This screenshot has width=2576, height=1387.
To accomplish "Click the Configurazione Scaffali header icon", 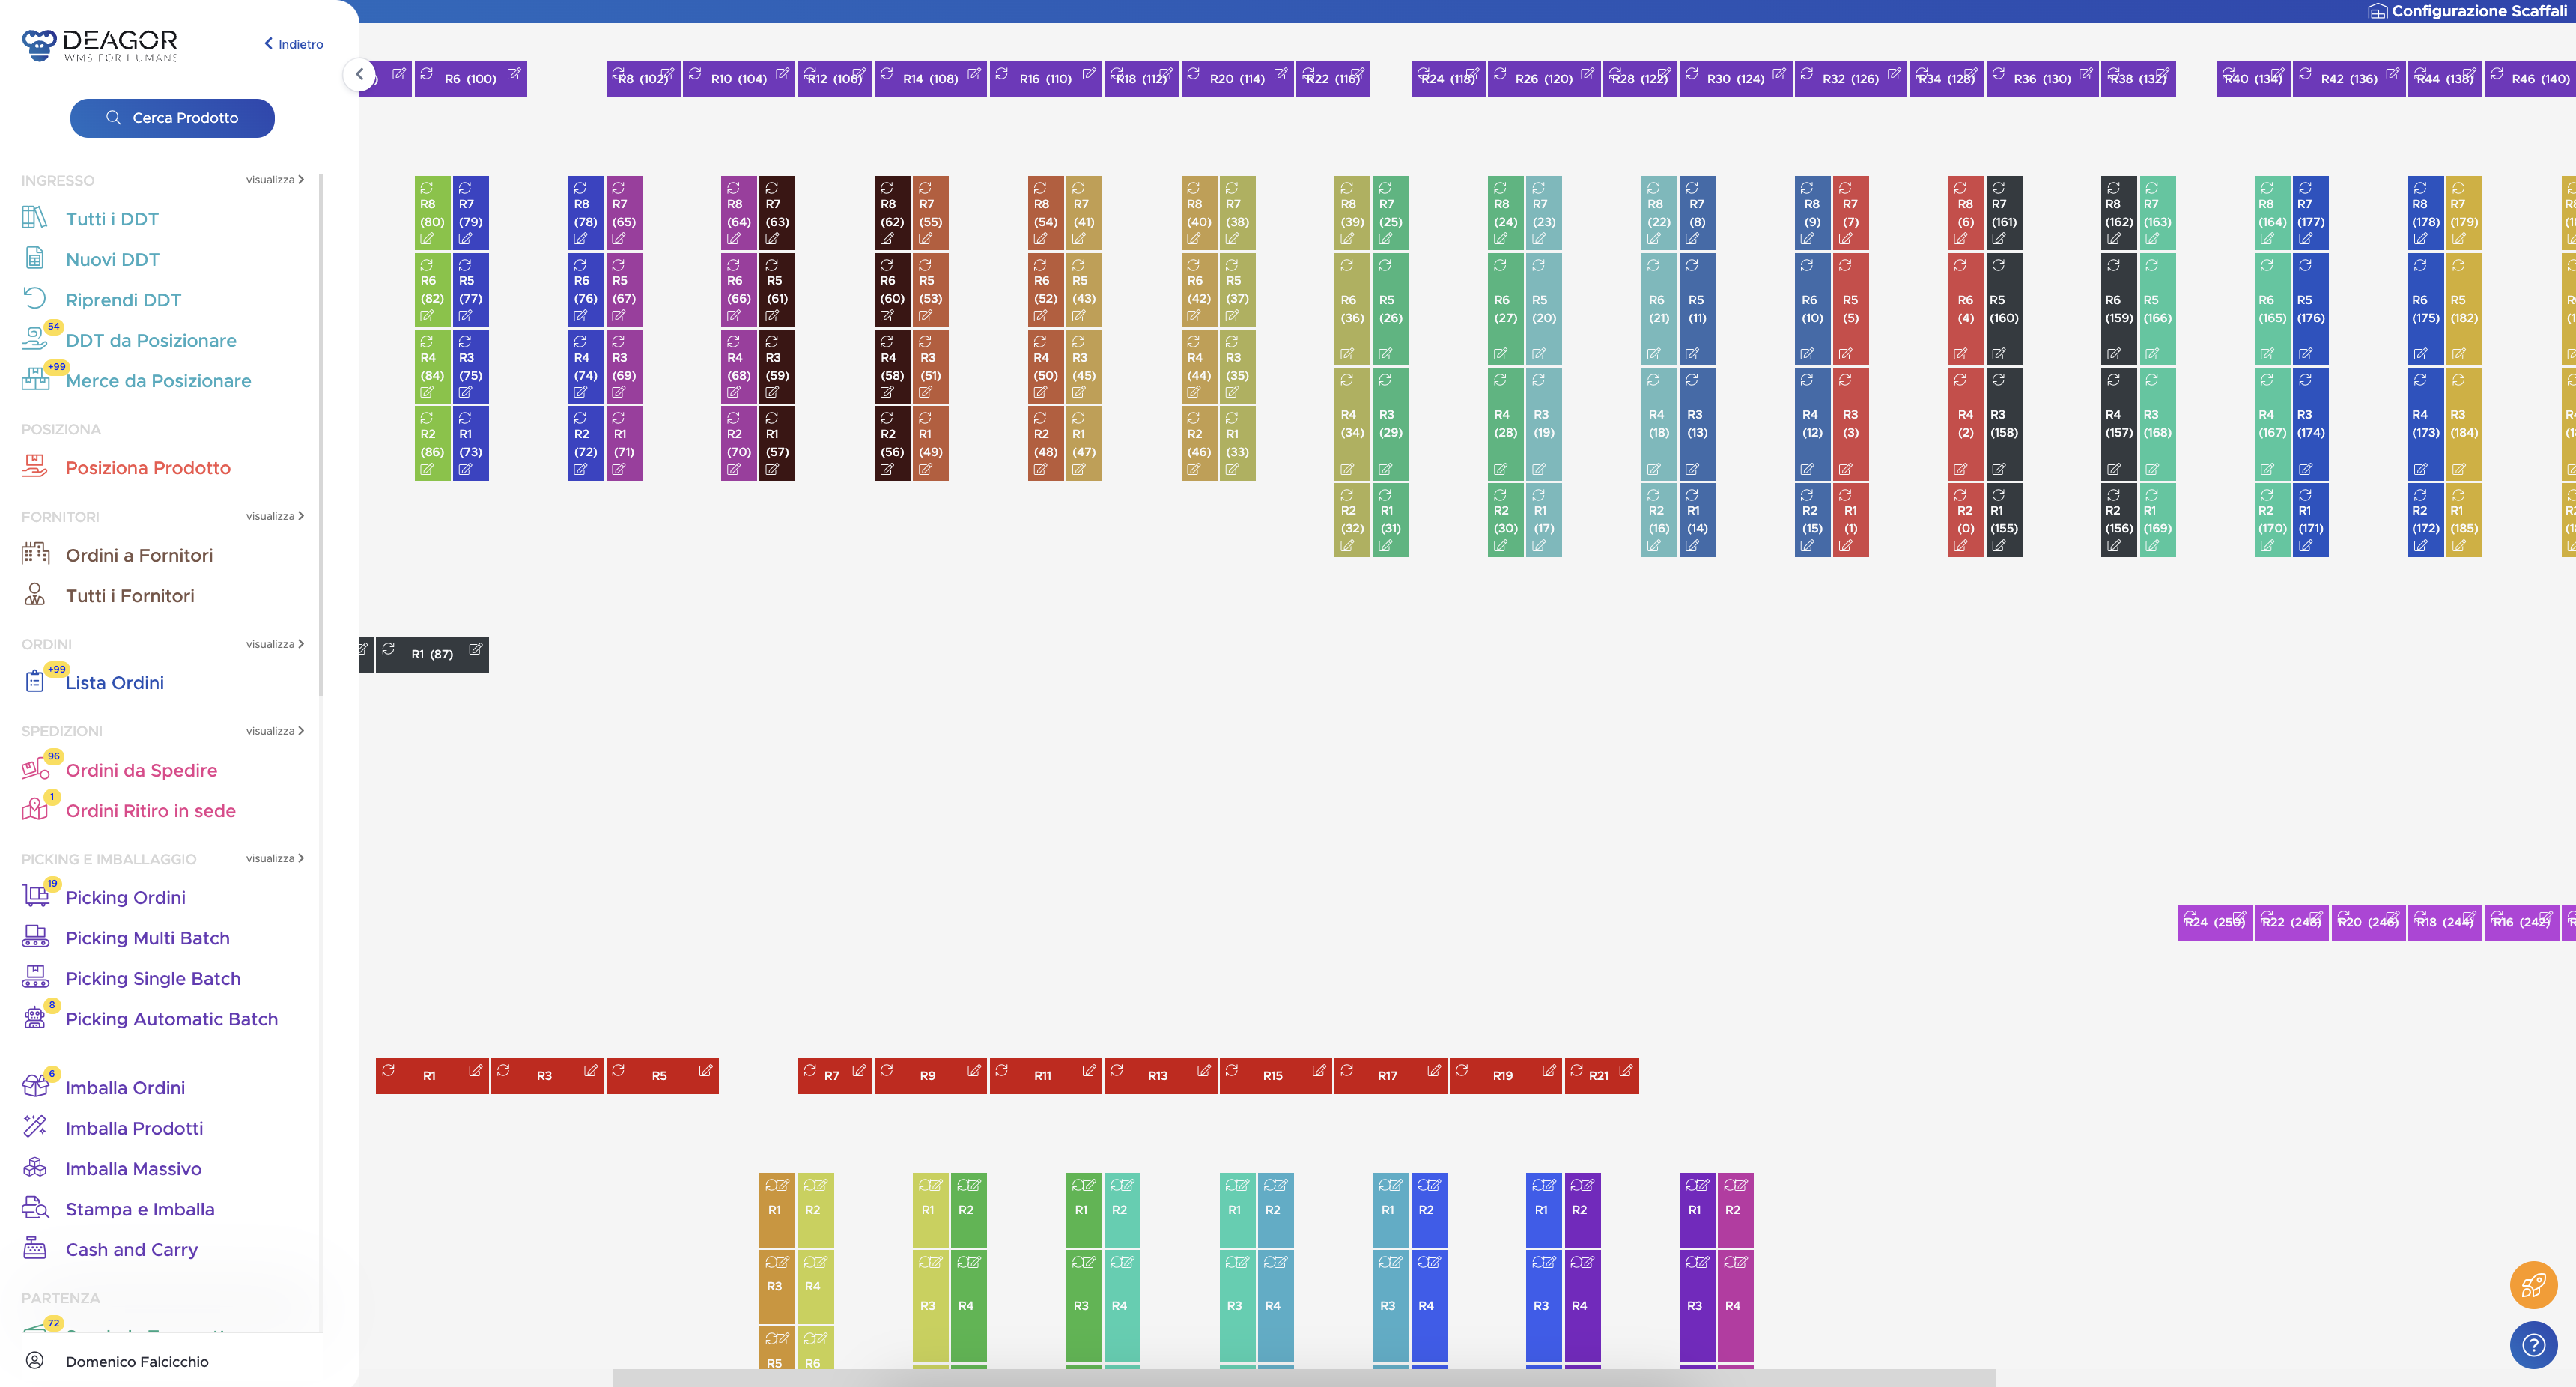I will pos(2377,12).
